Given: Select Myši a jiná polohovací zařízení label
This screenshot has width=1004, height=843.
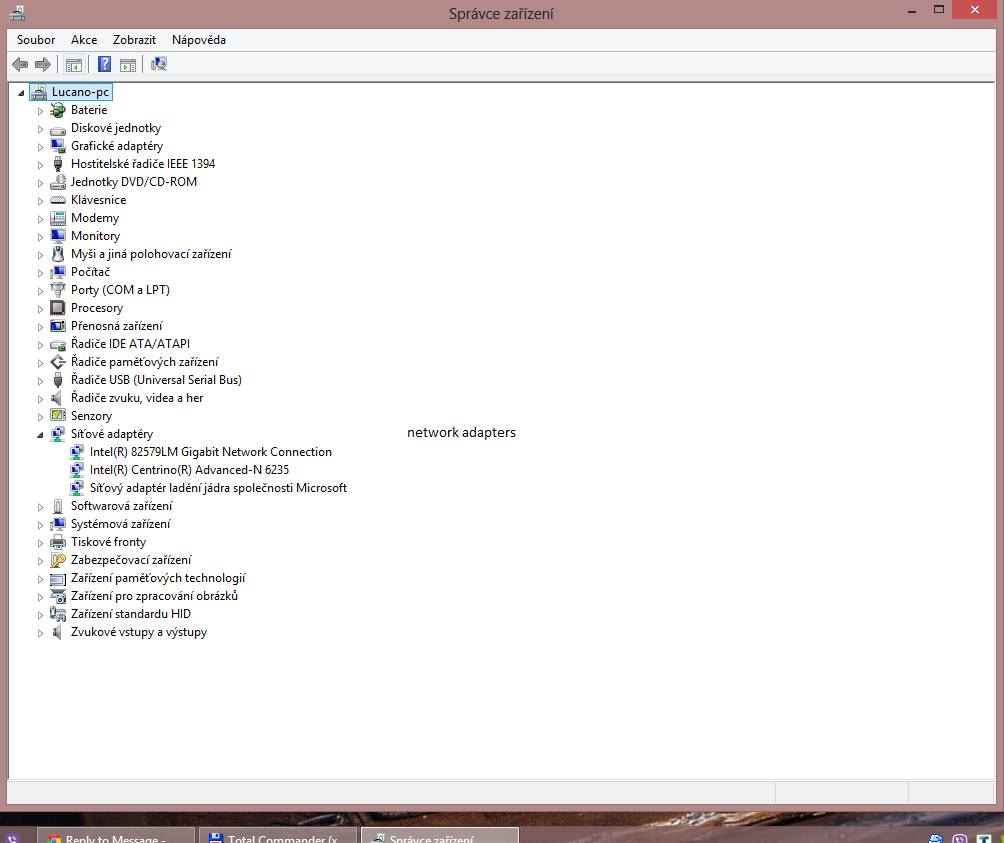Looking at the screenshot, I should 151,254.
